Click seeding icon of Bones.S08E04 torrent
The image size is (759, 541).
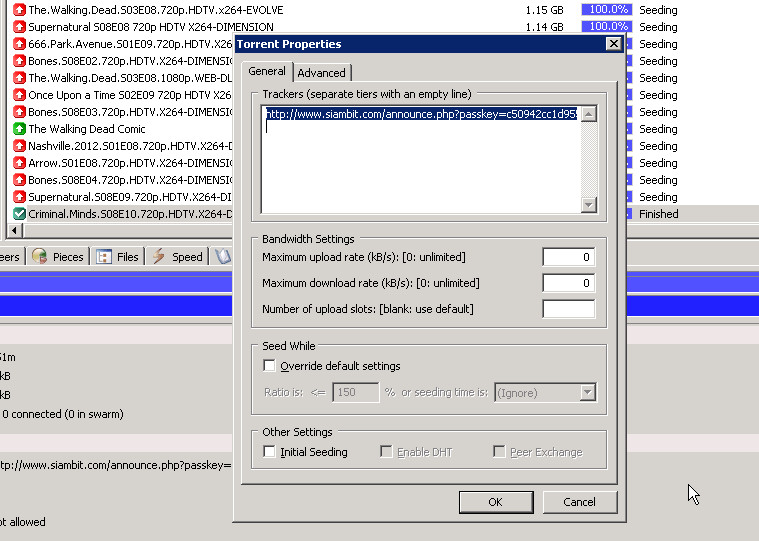pyautogui.click(x=19, y=180)
